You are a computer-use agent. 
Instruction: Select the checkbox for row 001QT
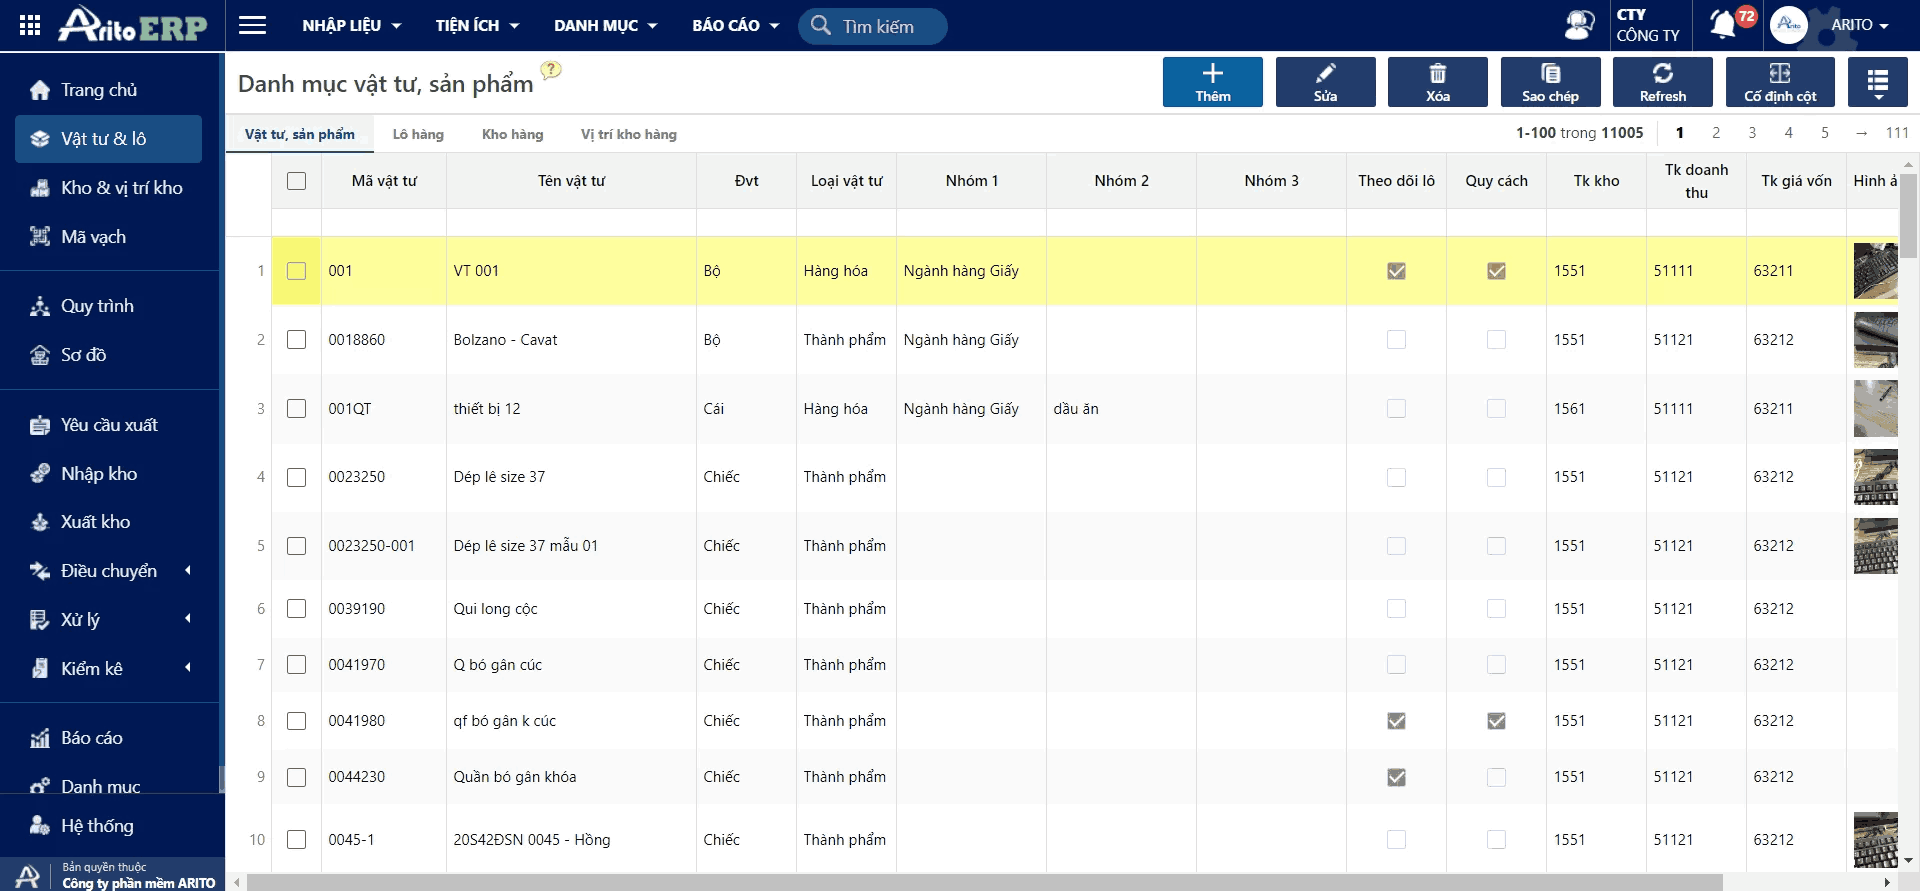coord(296,409)
